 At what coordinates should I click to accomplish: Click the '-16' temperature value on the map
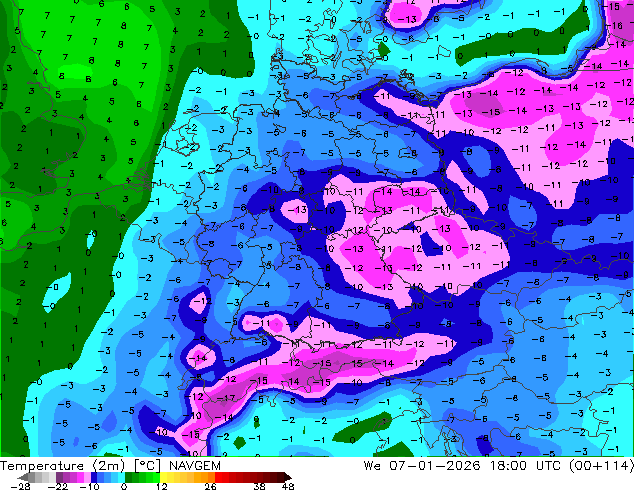[x=614, y=26]
